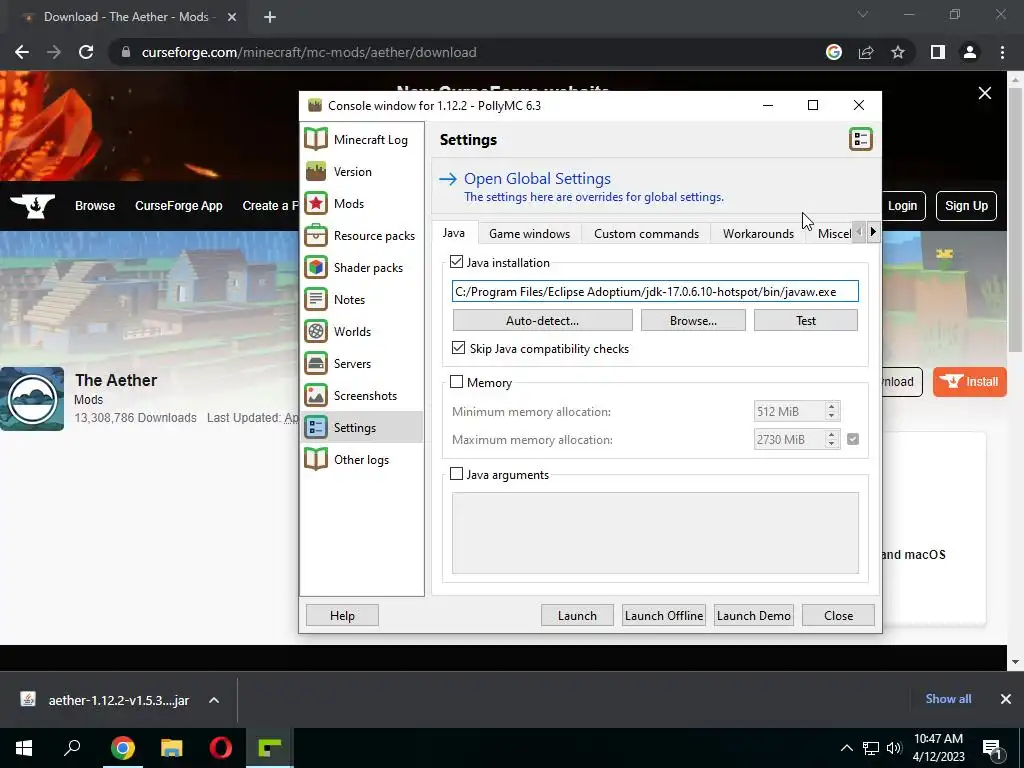
Task: Click The Aether mod thumbnail
Action: [x=32, y=398]
